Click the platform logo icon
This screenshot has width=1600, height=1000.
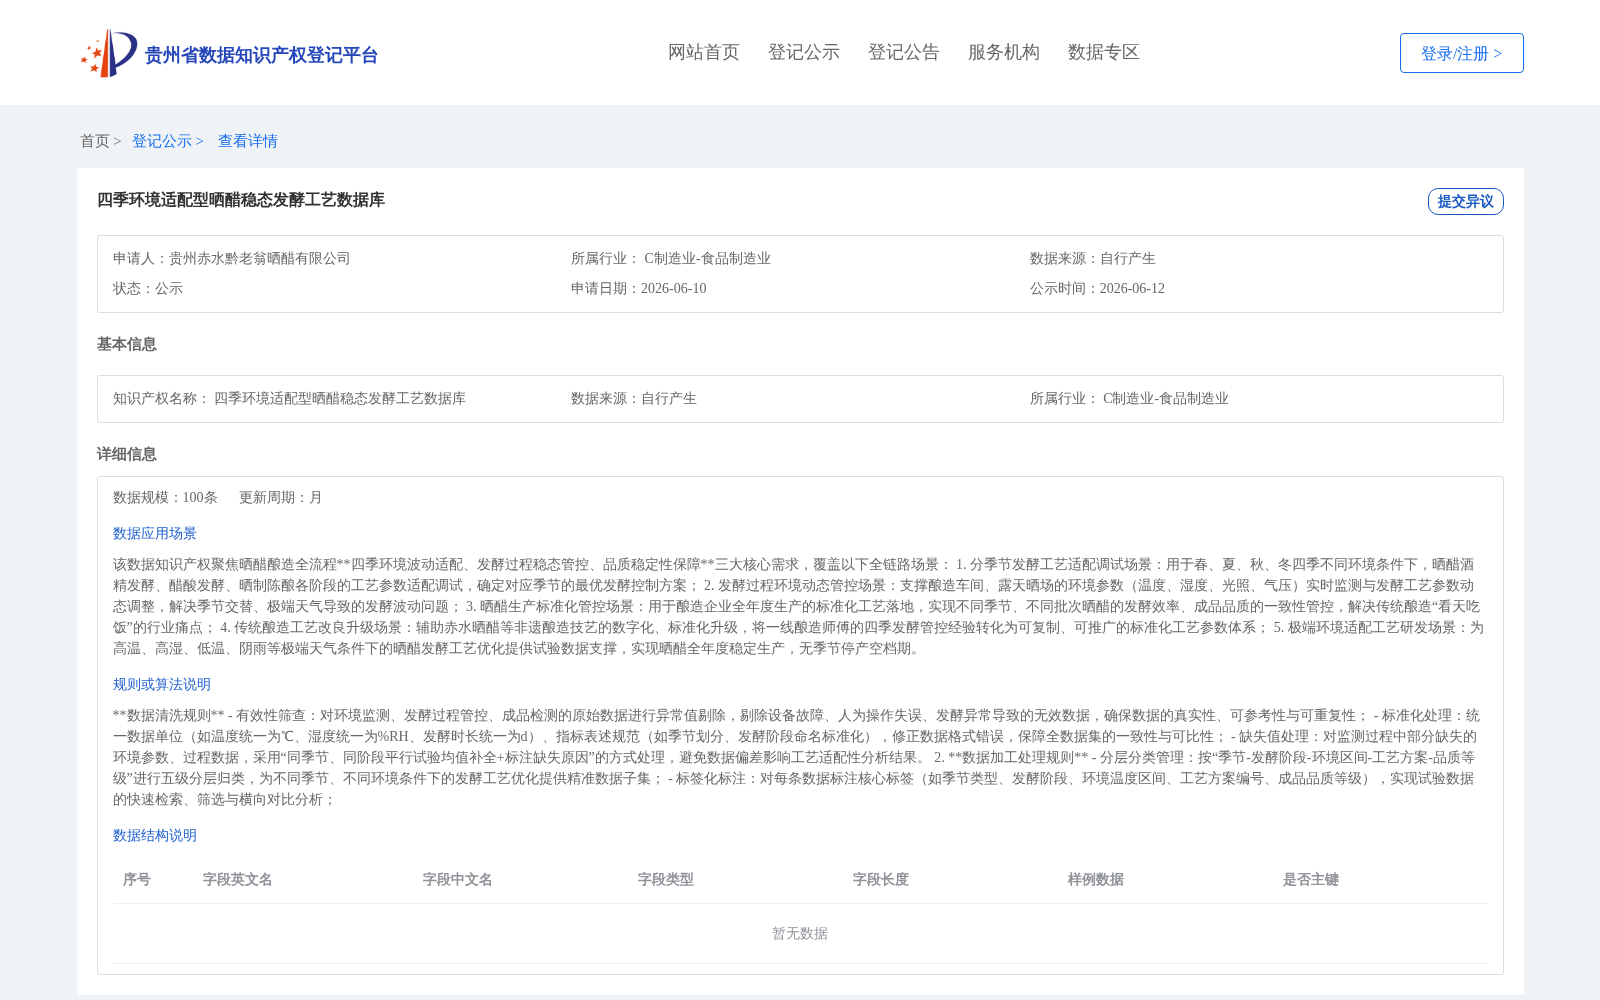click(109, 53)
